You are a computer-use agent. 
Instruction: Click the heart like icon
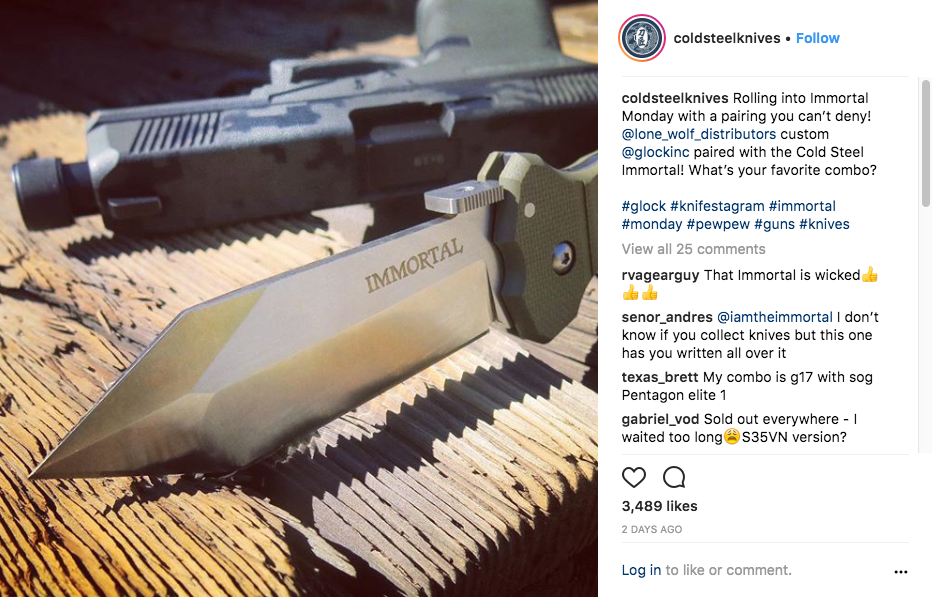pyautogui.click(x=634, y=477)
